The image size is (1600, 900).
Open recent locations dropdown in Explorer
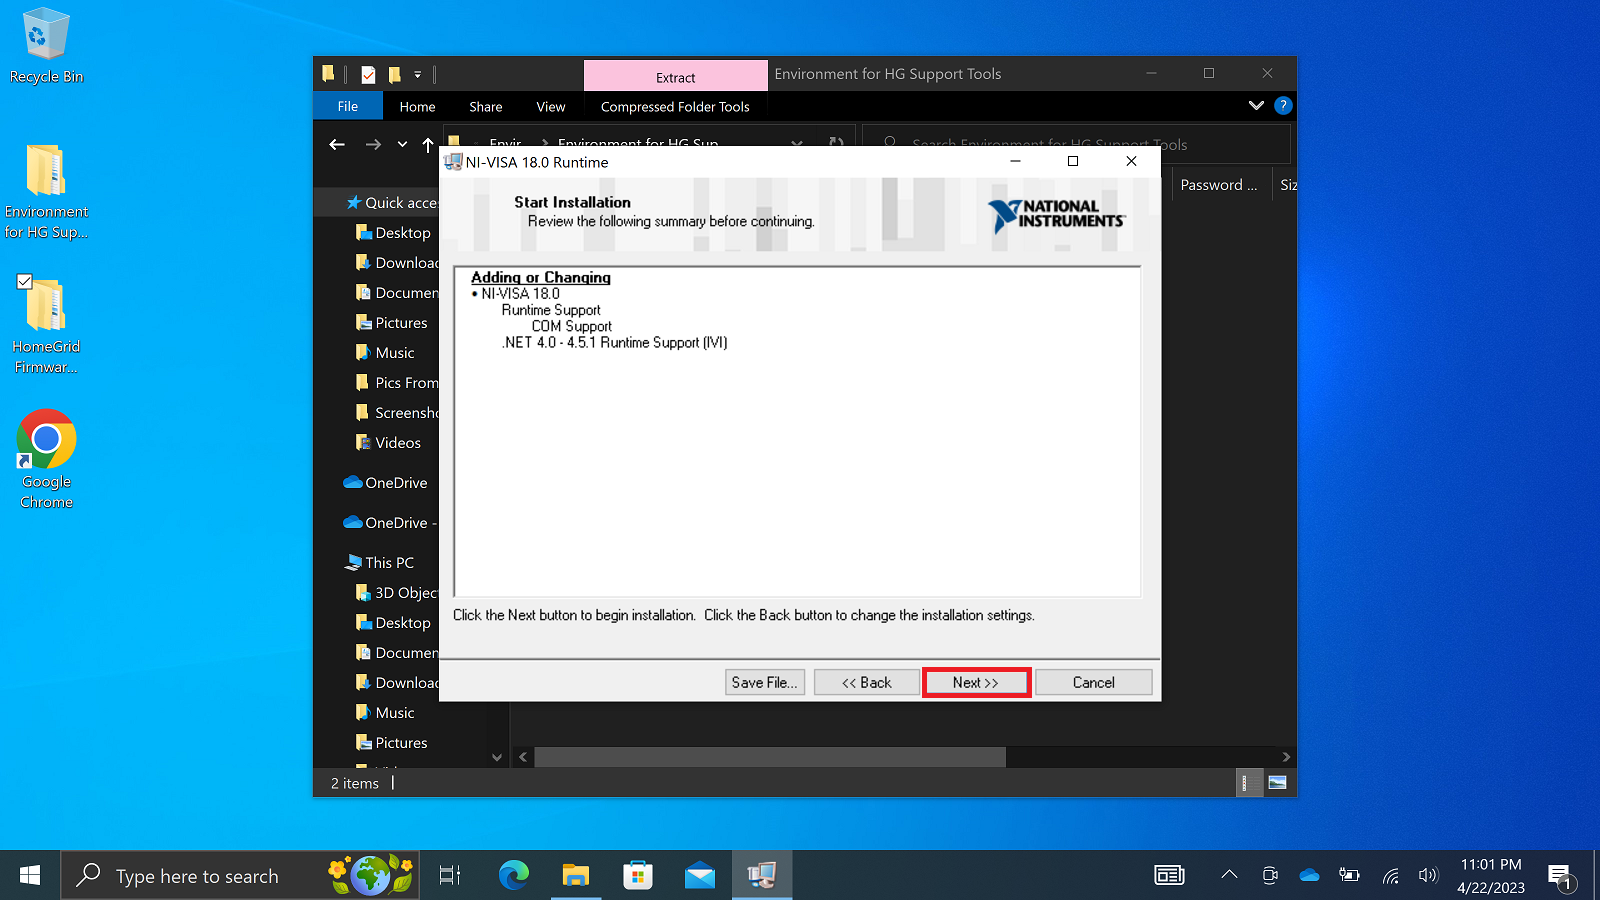(x=402, y=144)
